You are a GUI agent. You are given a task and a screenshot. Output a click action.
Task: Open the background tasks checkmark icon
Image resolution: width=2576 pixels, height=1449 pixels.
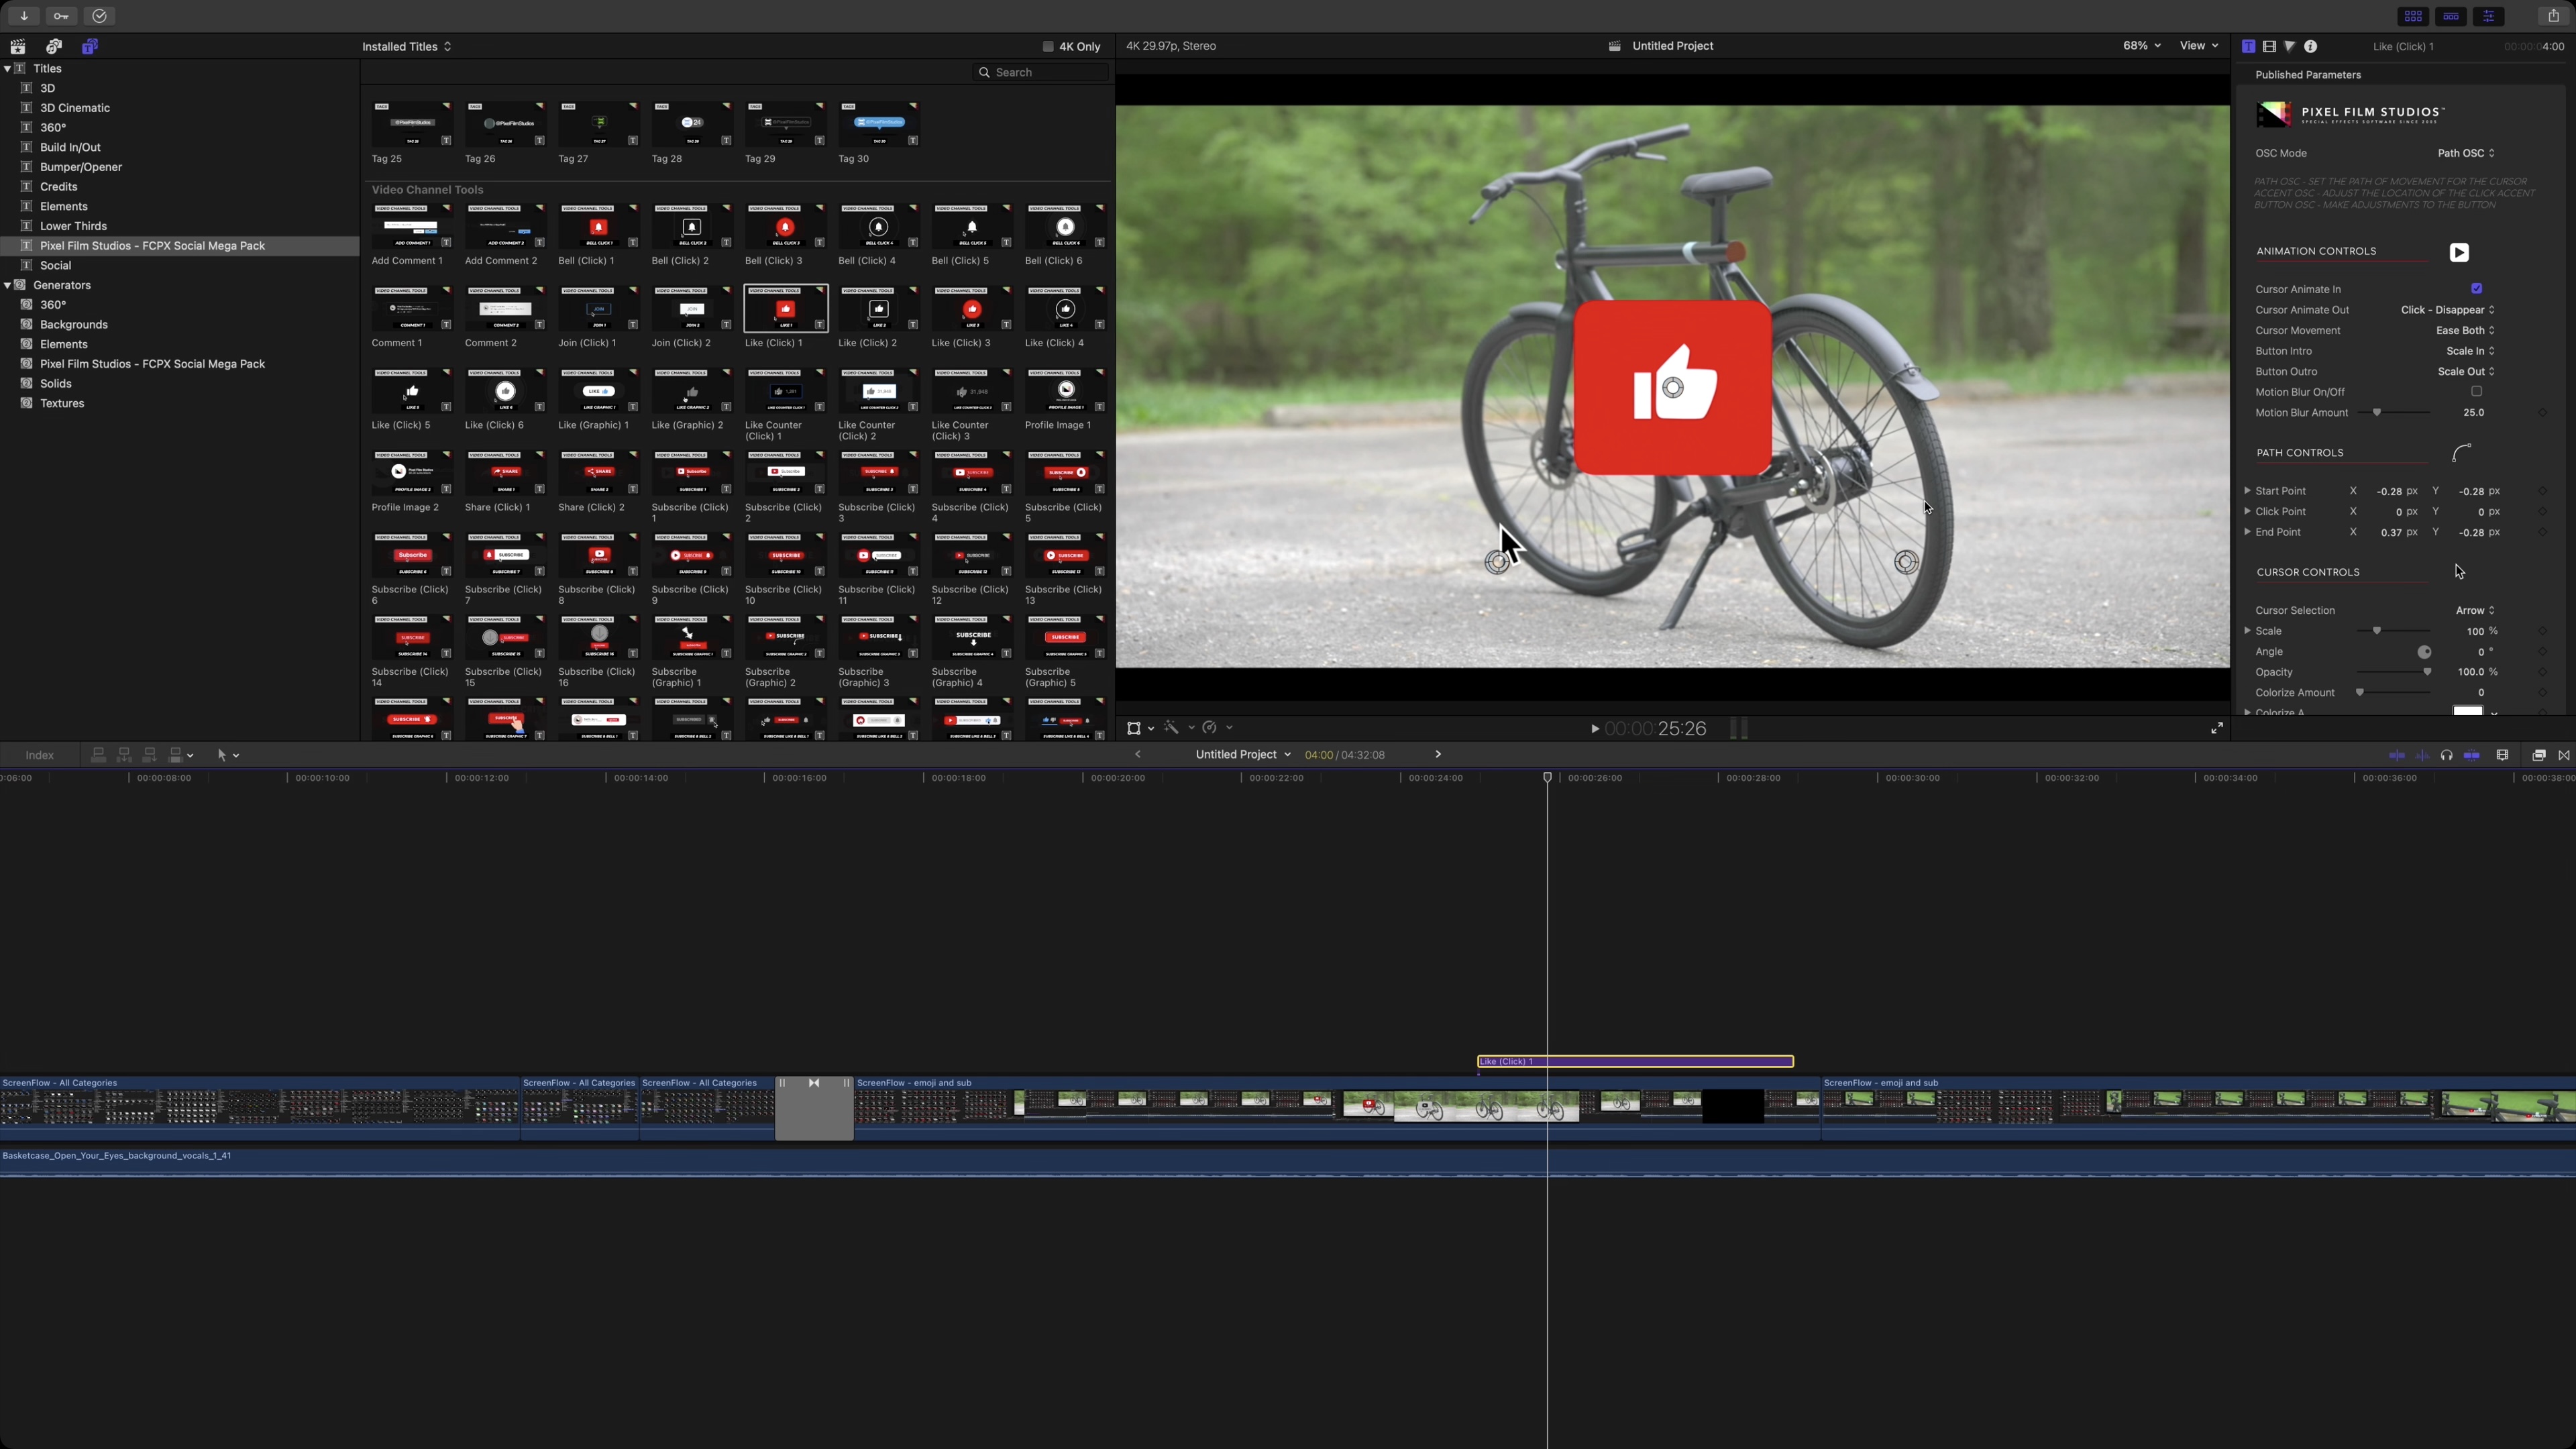[x=99, y=16]
